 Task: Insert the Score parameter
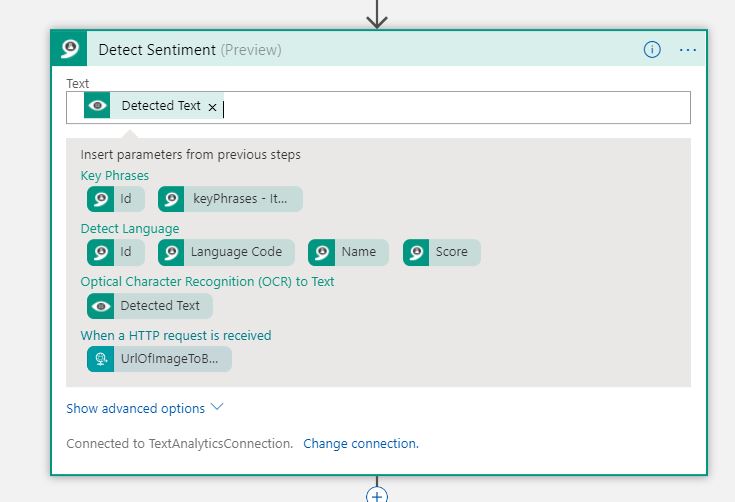[442, 252]
